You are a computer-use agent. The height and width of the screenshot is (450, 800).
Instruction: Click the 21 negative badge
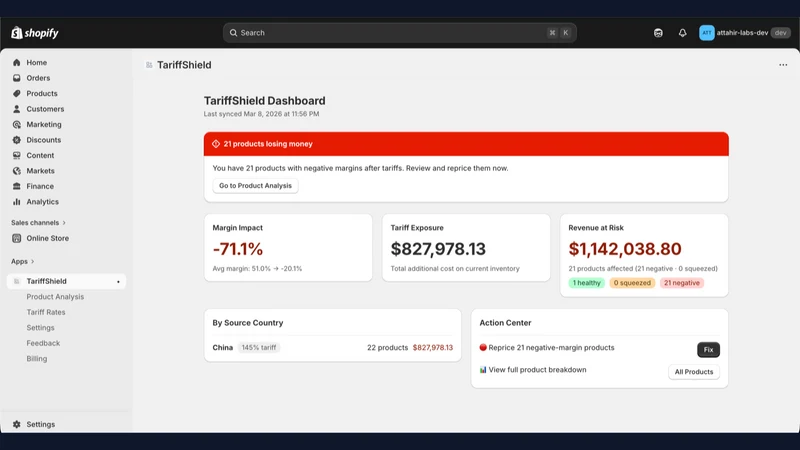point(682,283)
